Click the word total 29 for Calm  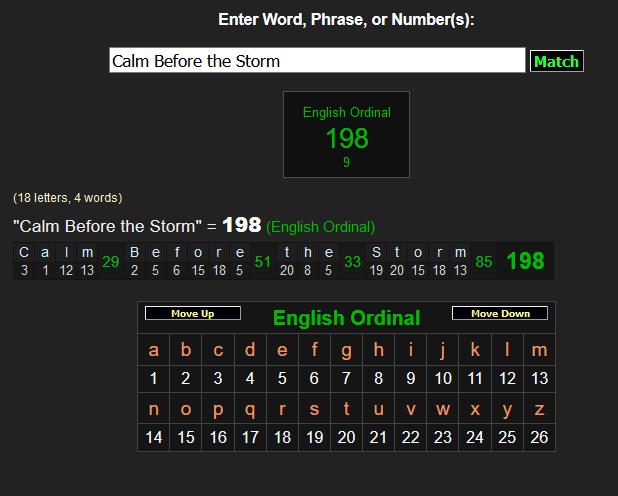[x=111, y=262]
